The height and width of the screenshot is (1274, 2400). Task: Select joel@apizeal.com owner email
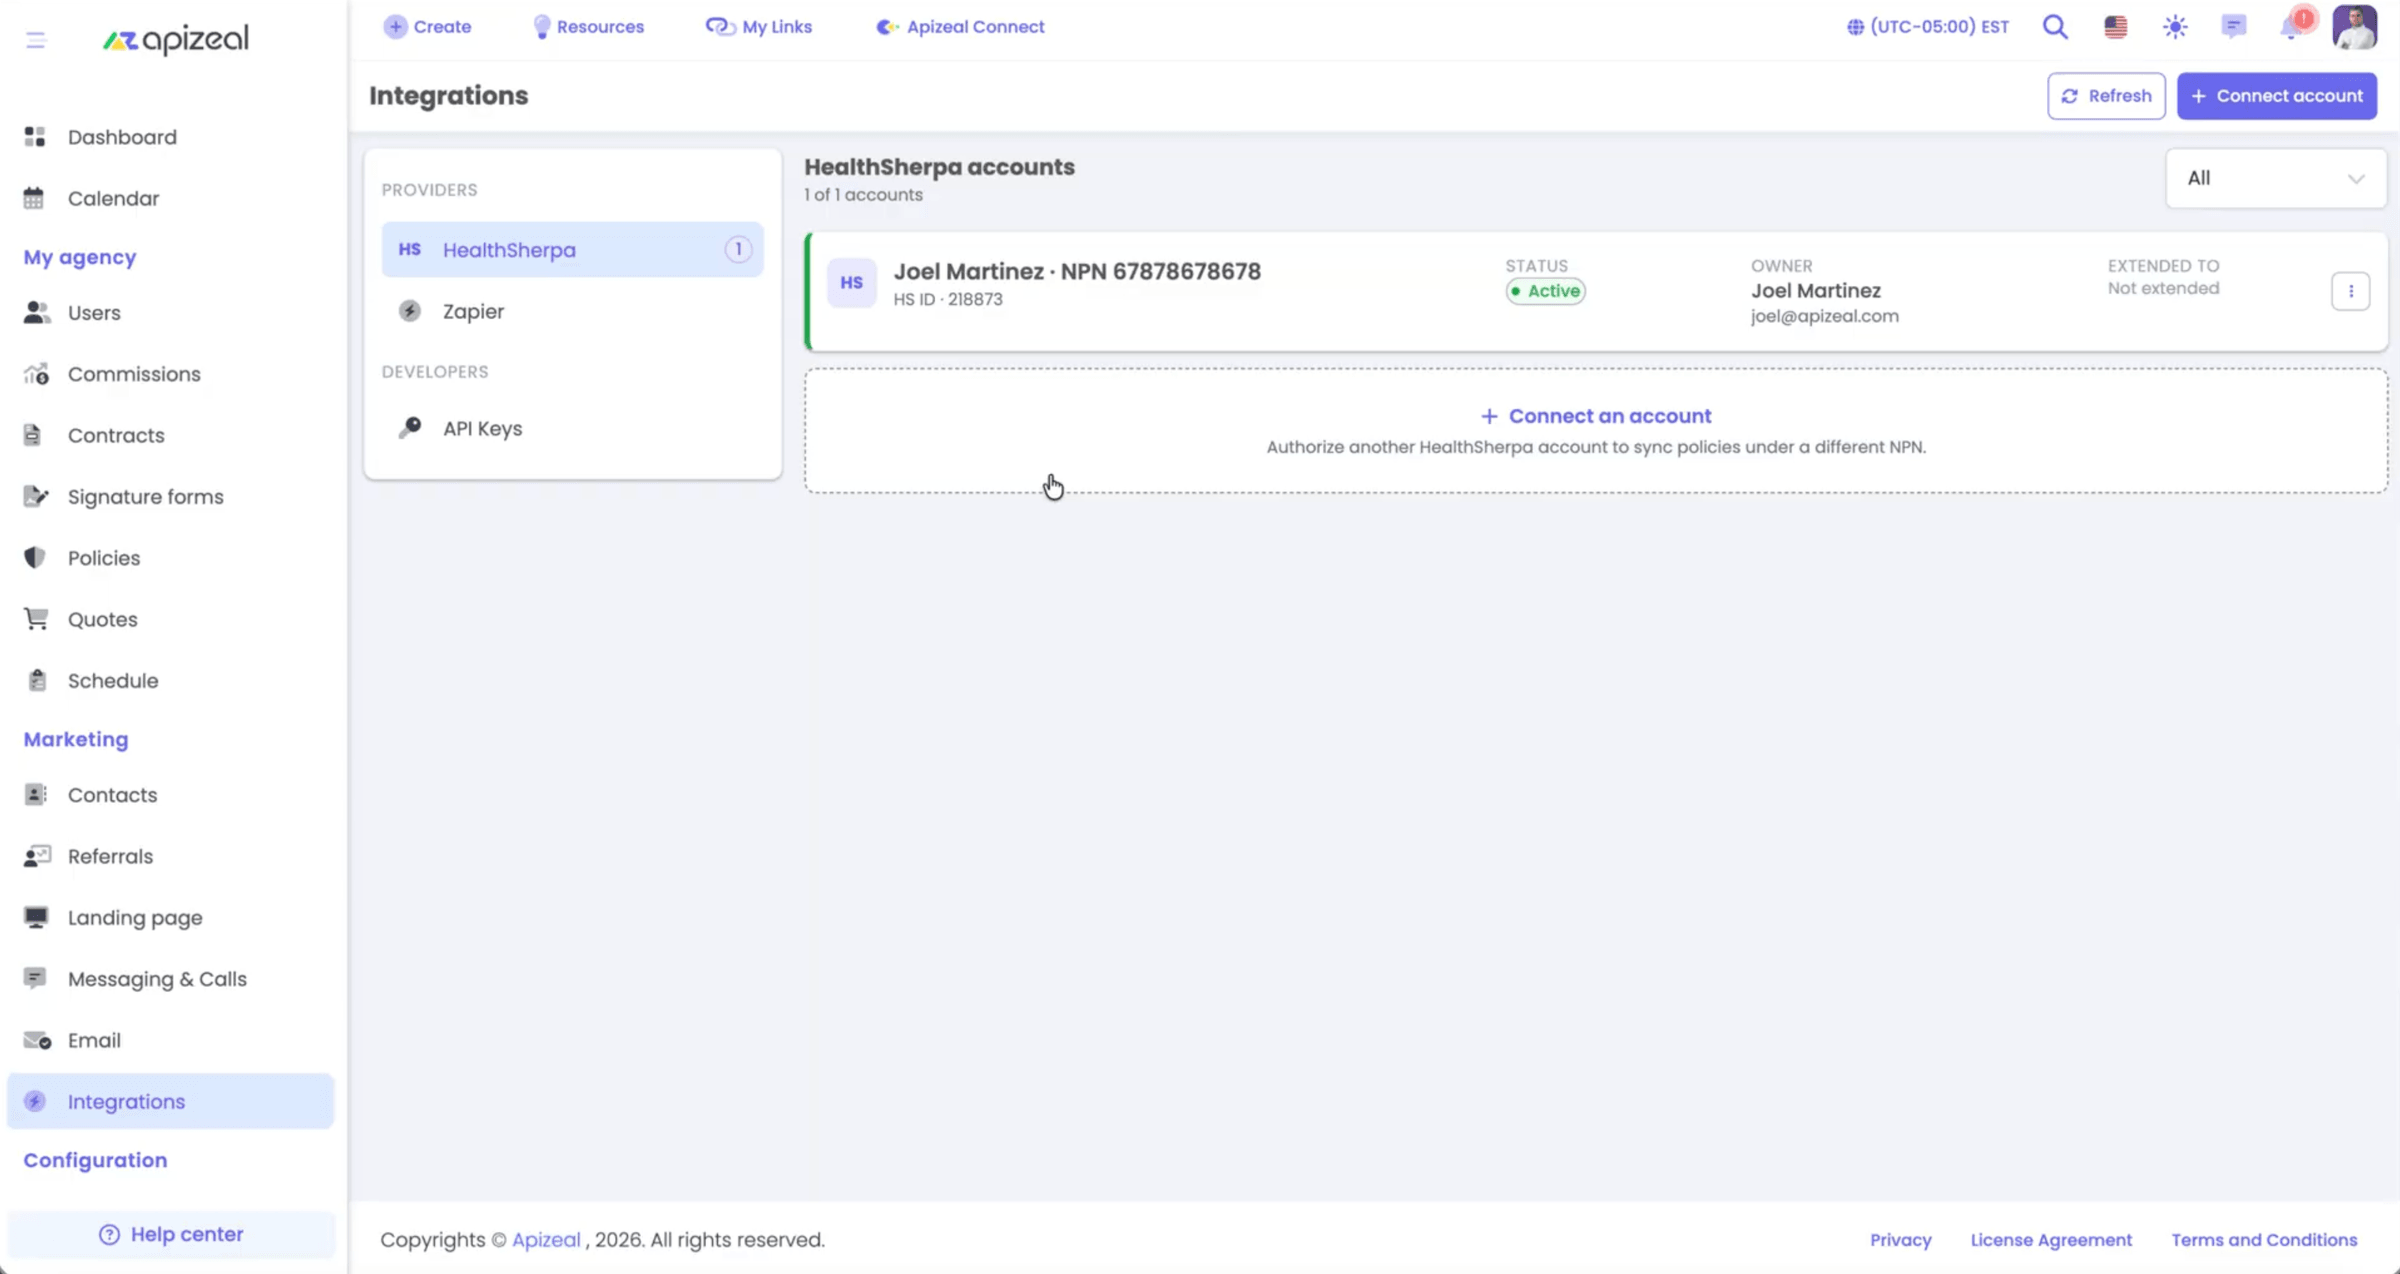click(1824, 316)
